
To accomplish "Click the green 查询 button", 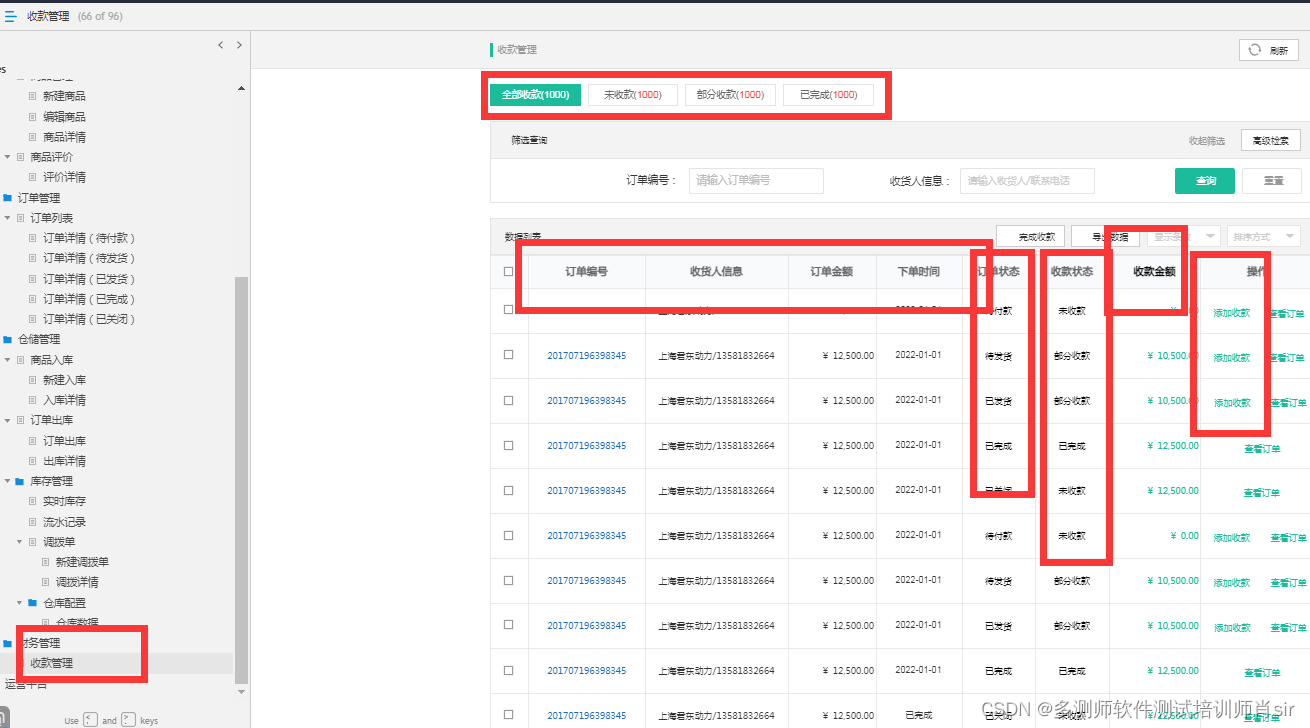I will [1206, 181].
